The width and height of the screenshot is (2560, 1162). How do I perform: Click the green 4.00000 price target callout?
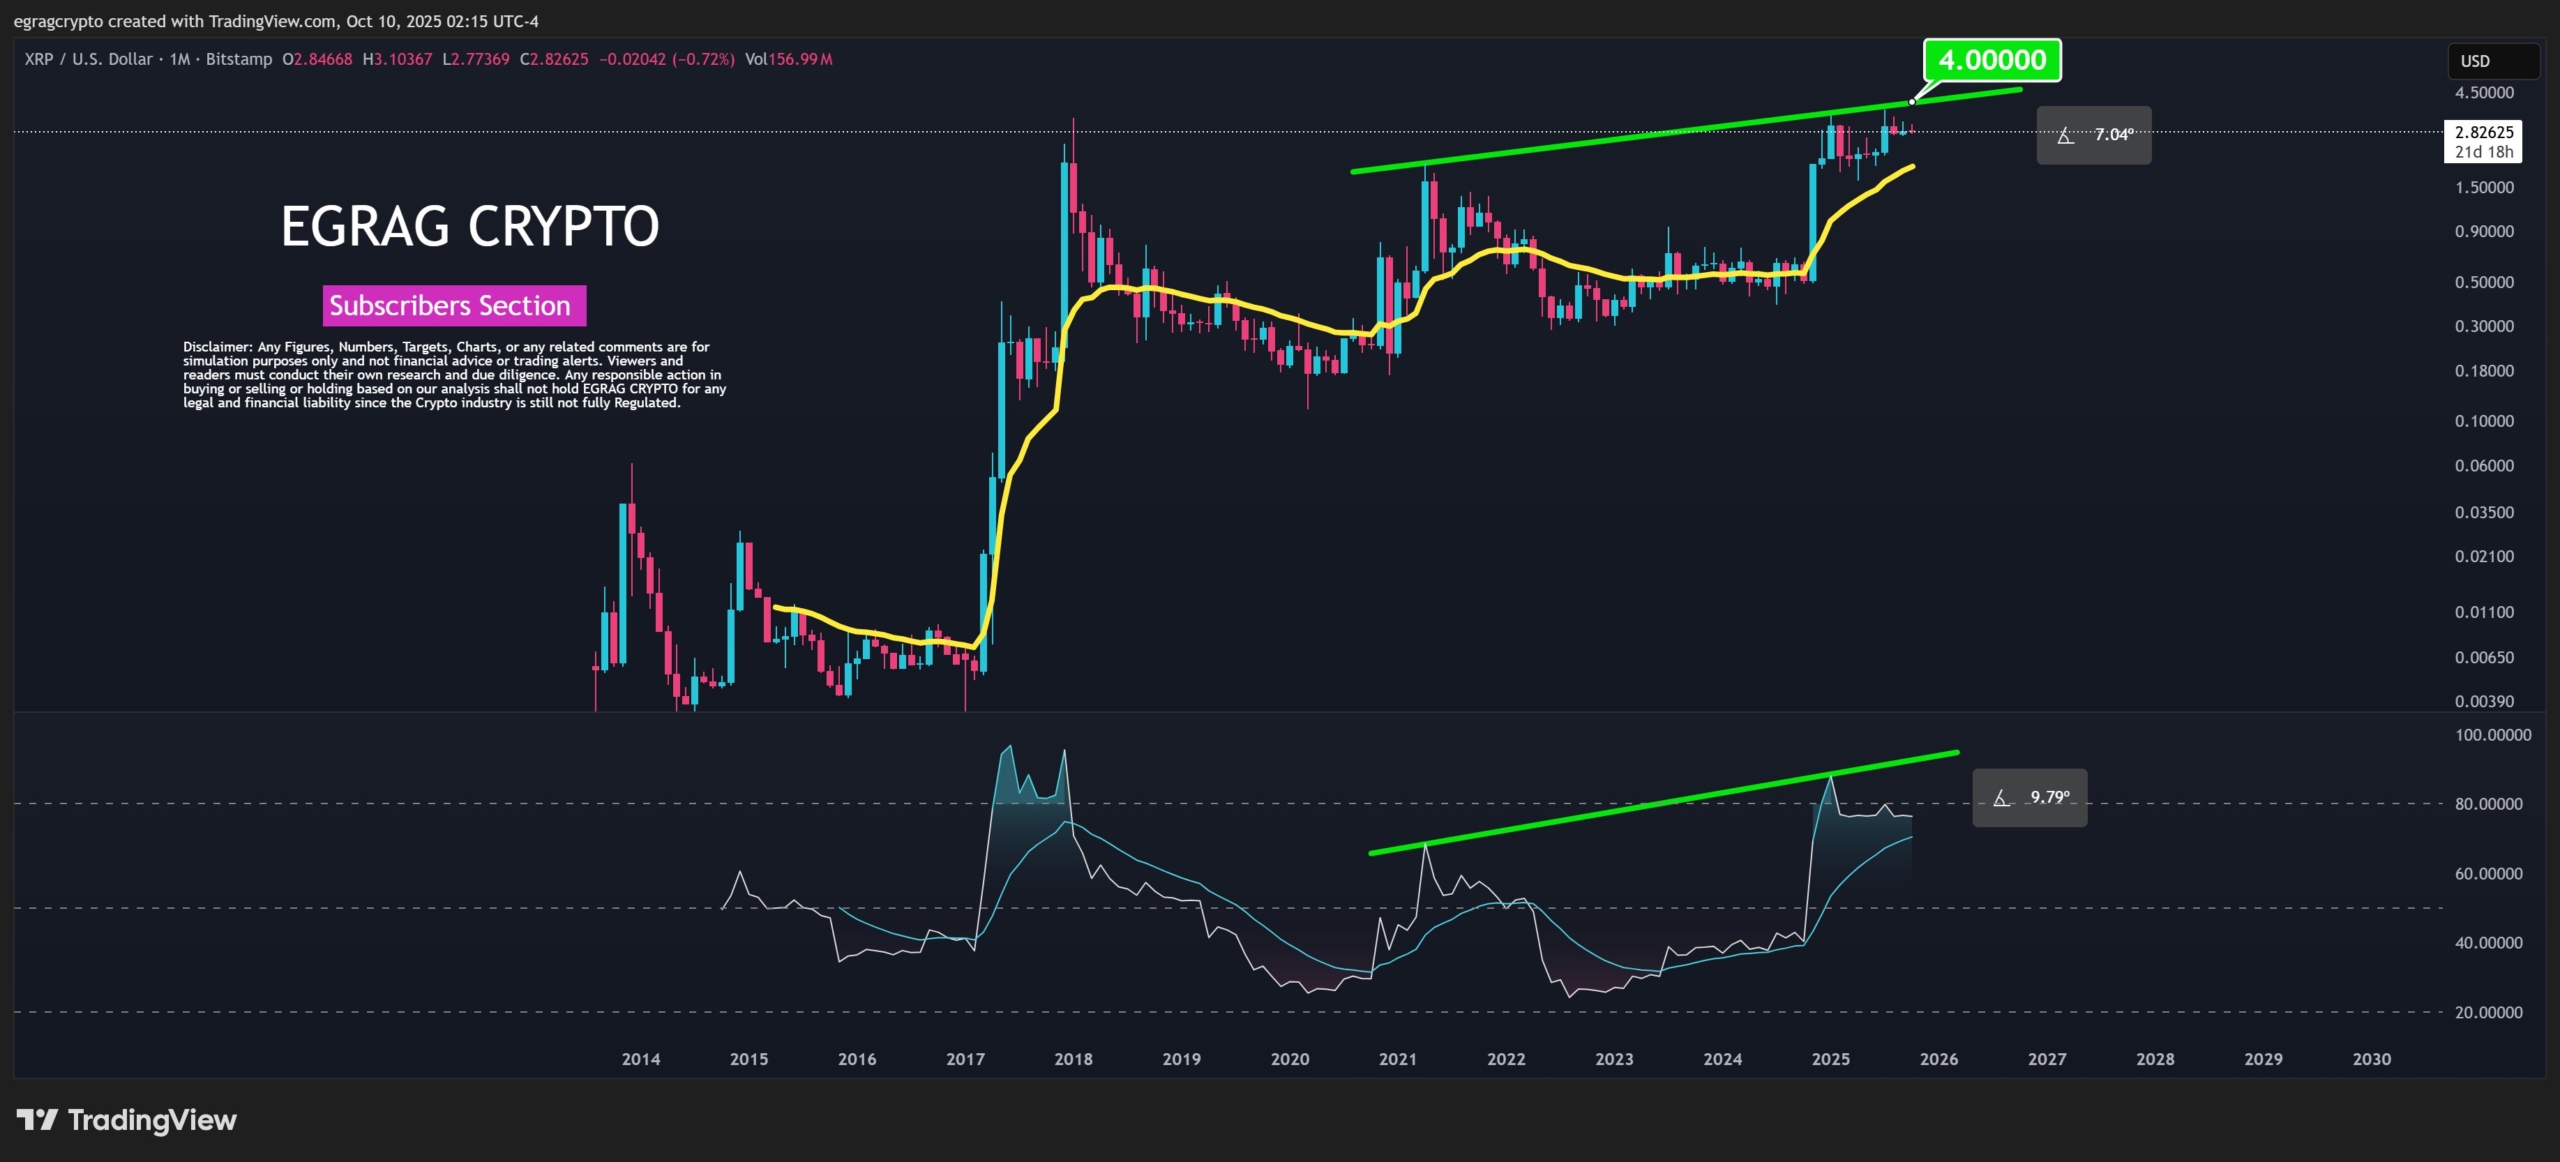(x=1991, y=61)
